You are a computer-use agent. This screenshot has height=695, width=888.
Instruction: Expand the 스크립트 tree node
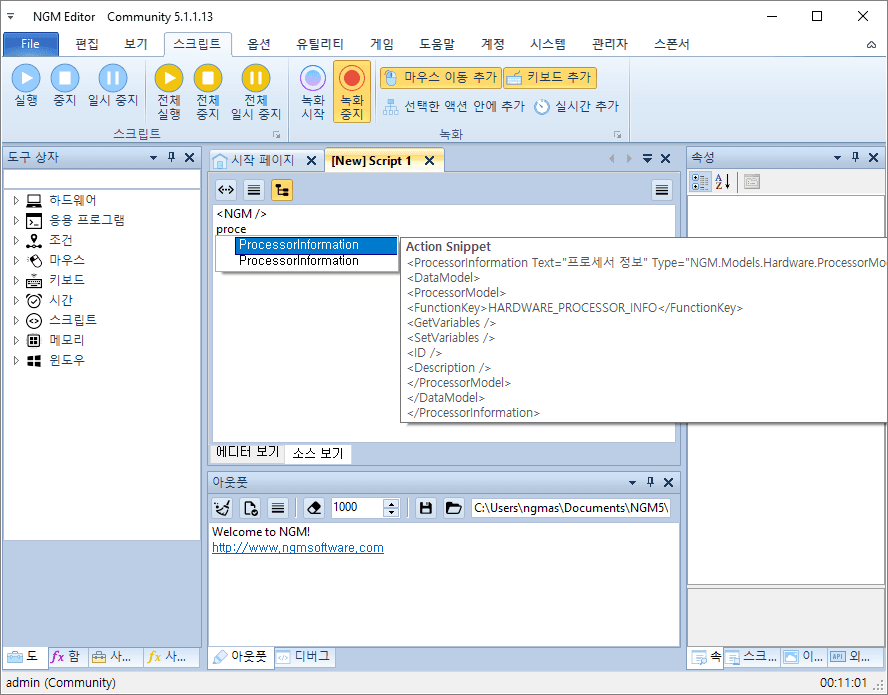16,320
